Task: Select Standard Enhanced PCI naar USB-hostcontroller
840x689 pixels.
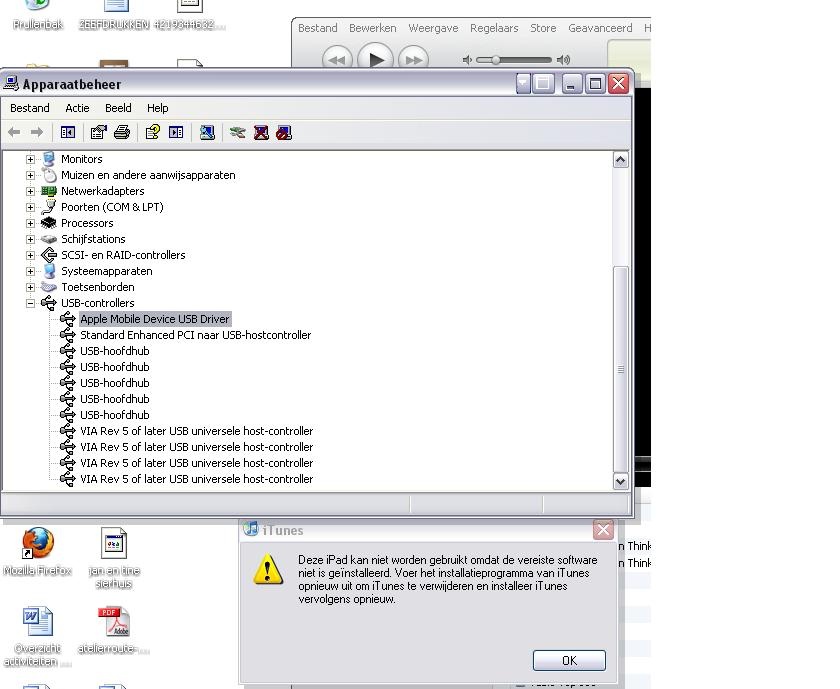Action: tap(196, 335)
